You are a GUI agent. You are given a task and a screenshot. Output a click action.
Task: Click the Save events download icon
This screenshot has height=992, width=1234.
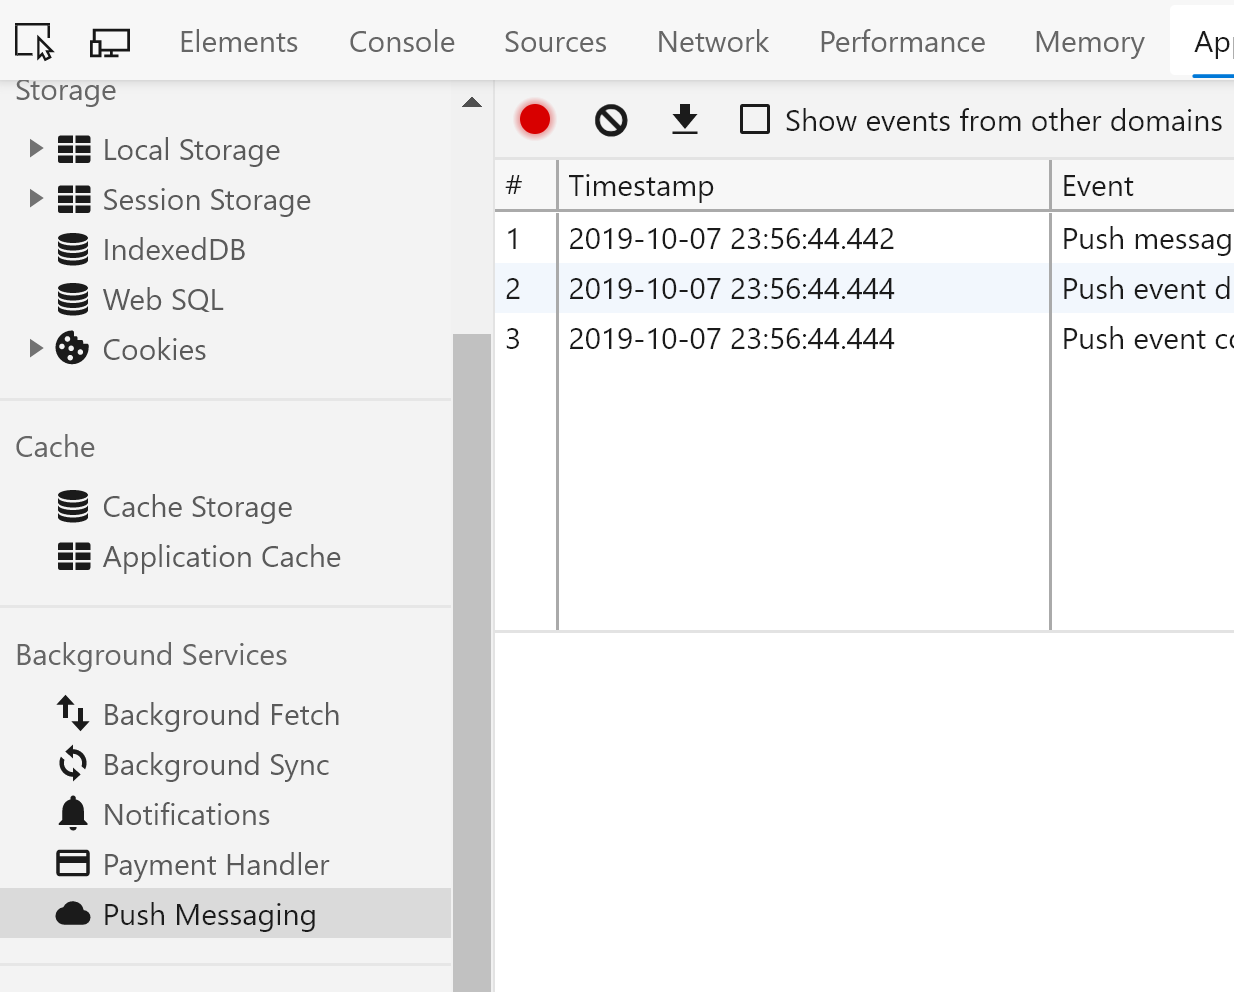click(685, 119)
